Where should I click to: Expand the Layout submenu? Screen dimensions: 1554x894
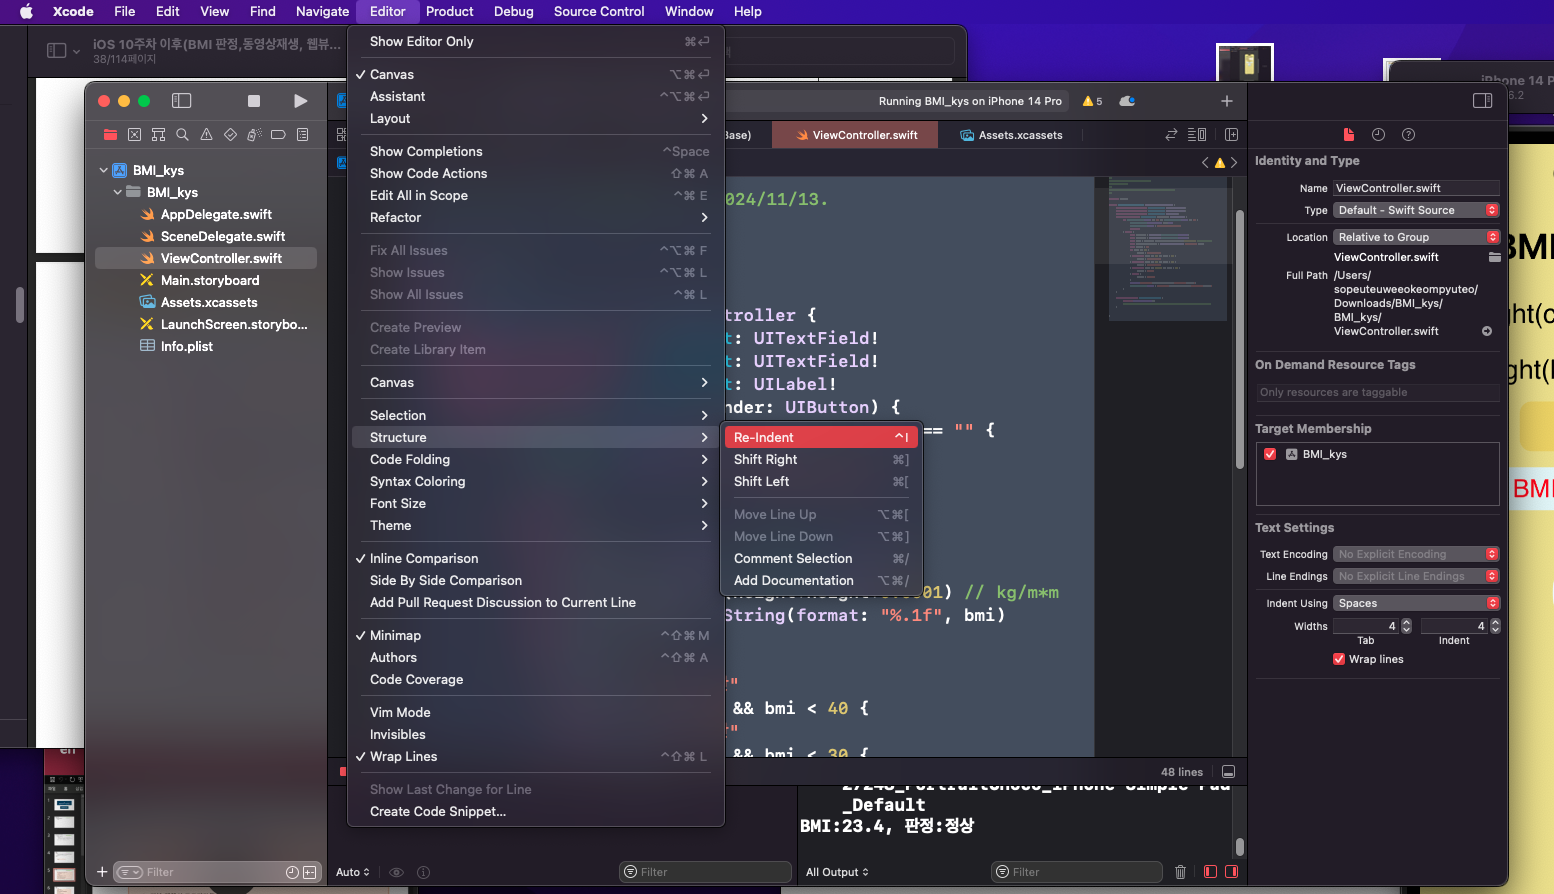[x=535, y=118]
